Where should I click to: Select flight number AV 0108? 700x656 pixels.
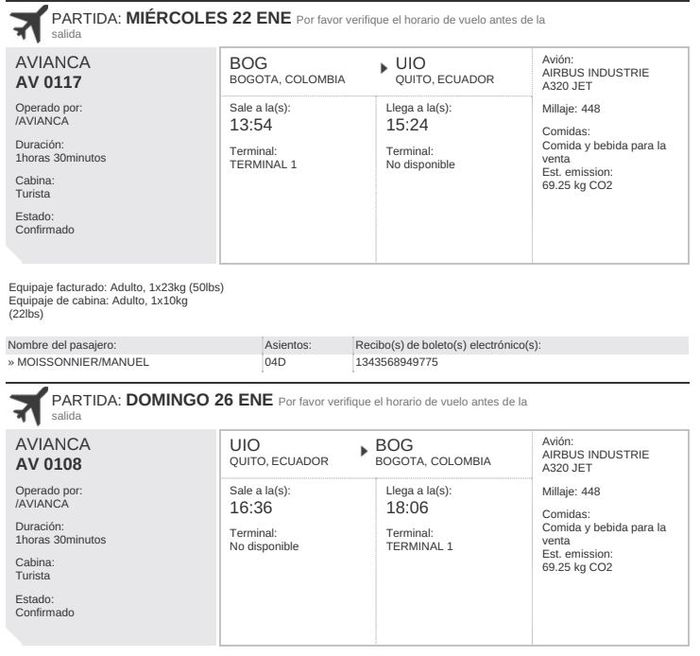coord(49,465)
